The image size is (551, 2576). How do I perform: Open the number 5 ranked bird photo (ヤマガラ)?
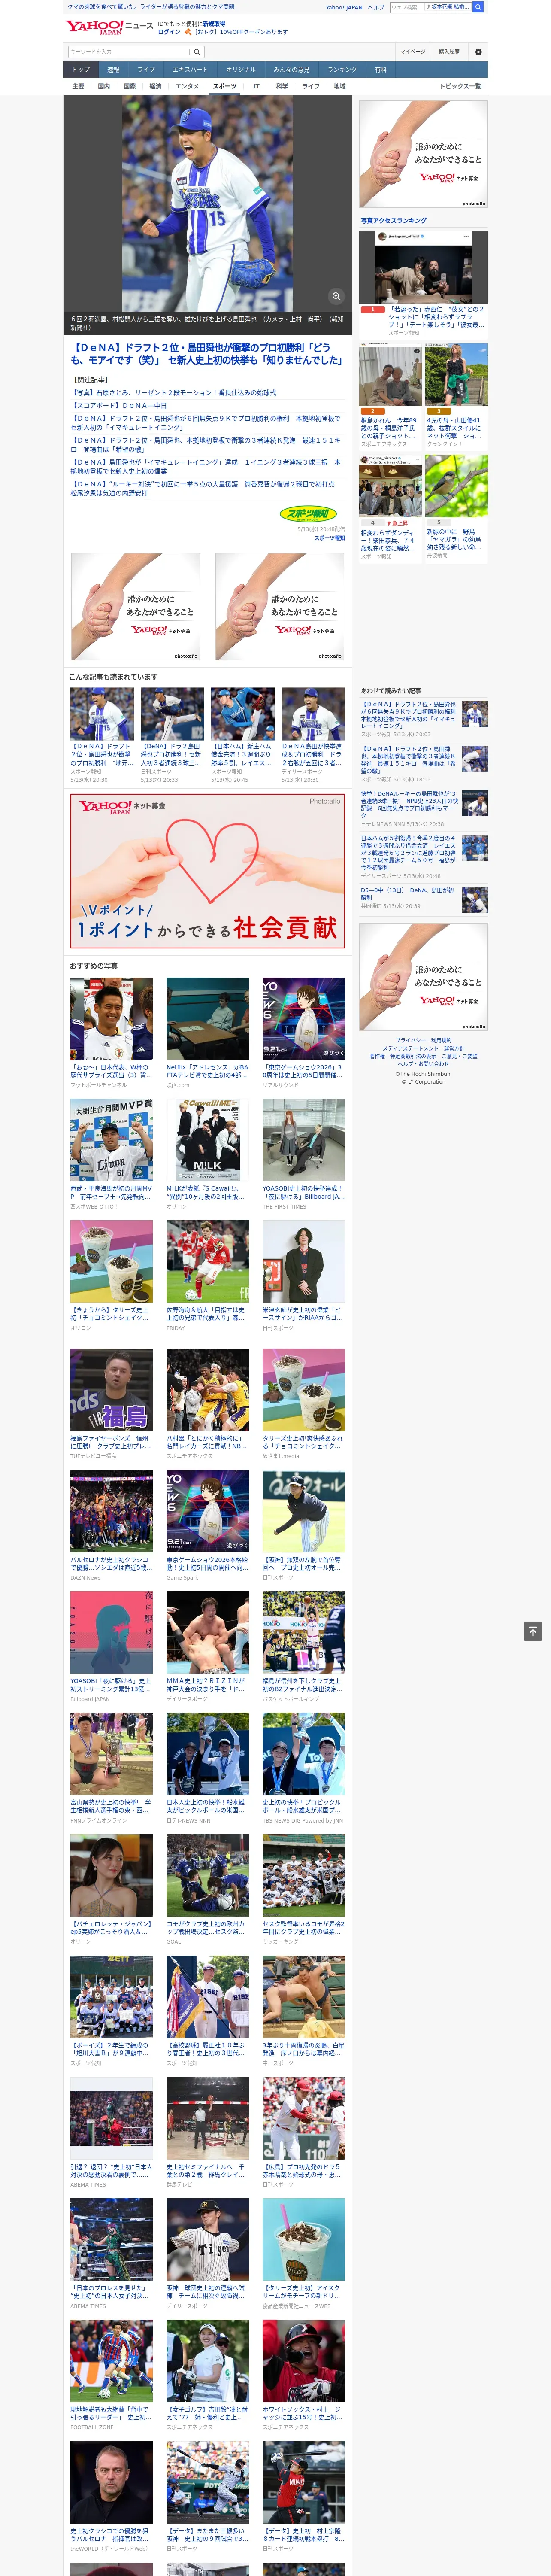pos(457,485)
